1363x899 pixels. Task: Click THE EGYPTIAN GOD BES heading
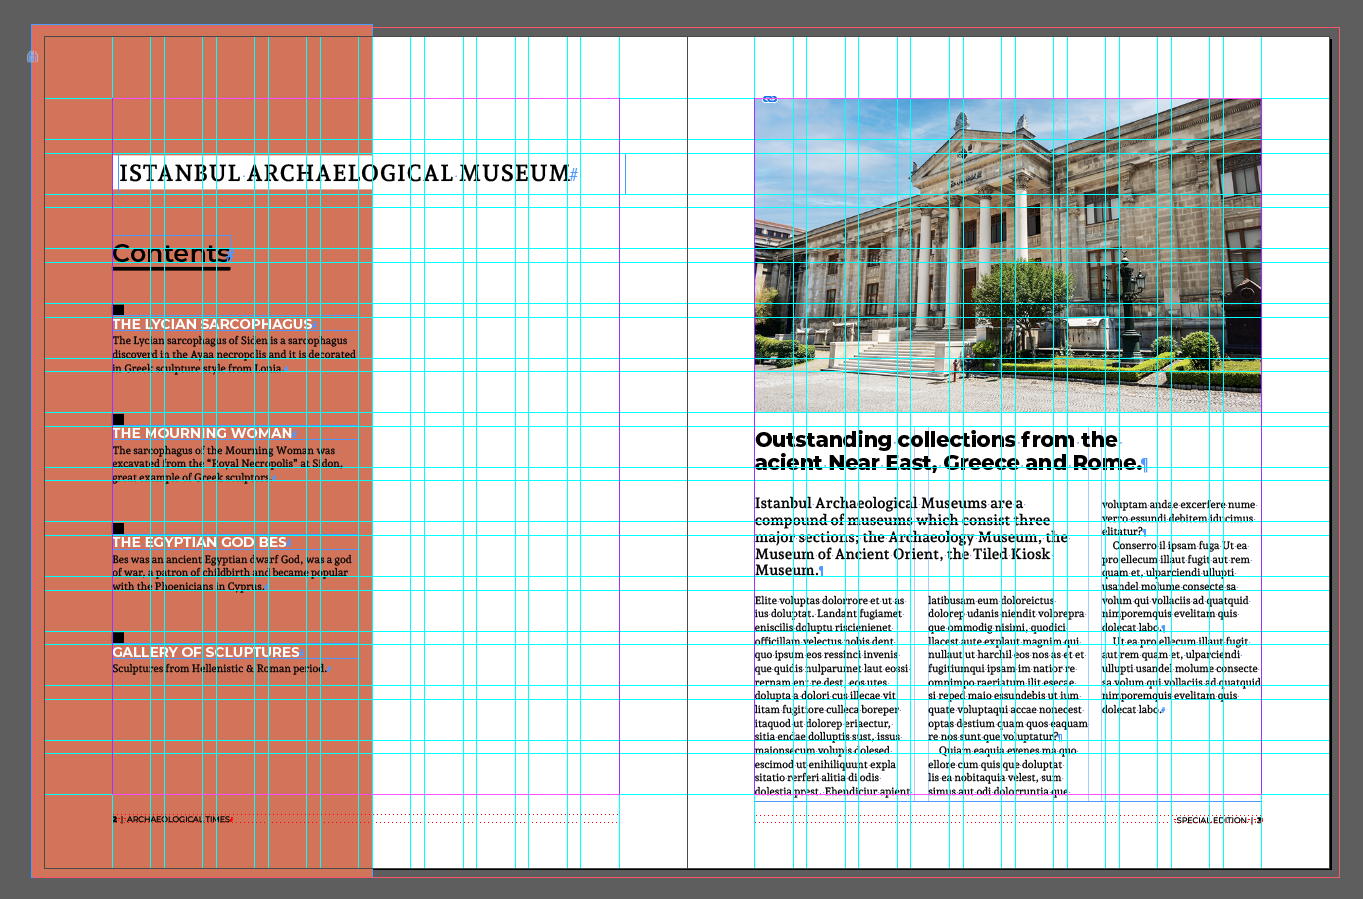[200, 542]
